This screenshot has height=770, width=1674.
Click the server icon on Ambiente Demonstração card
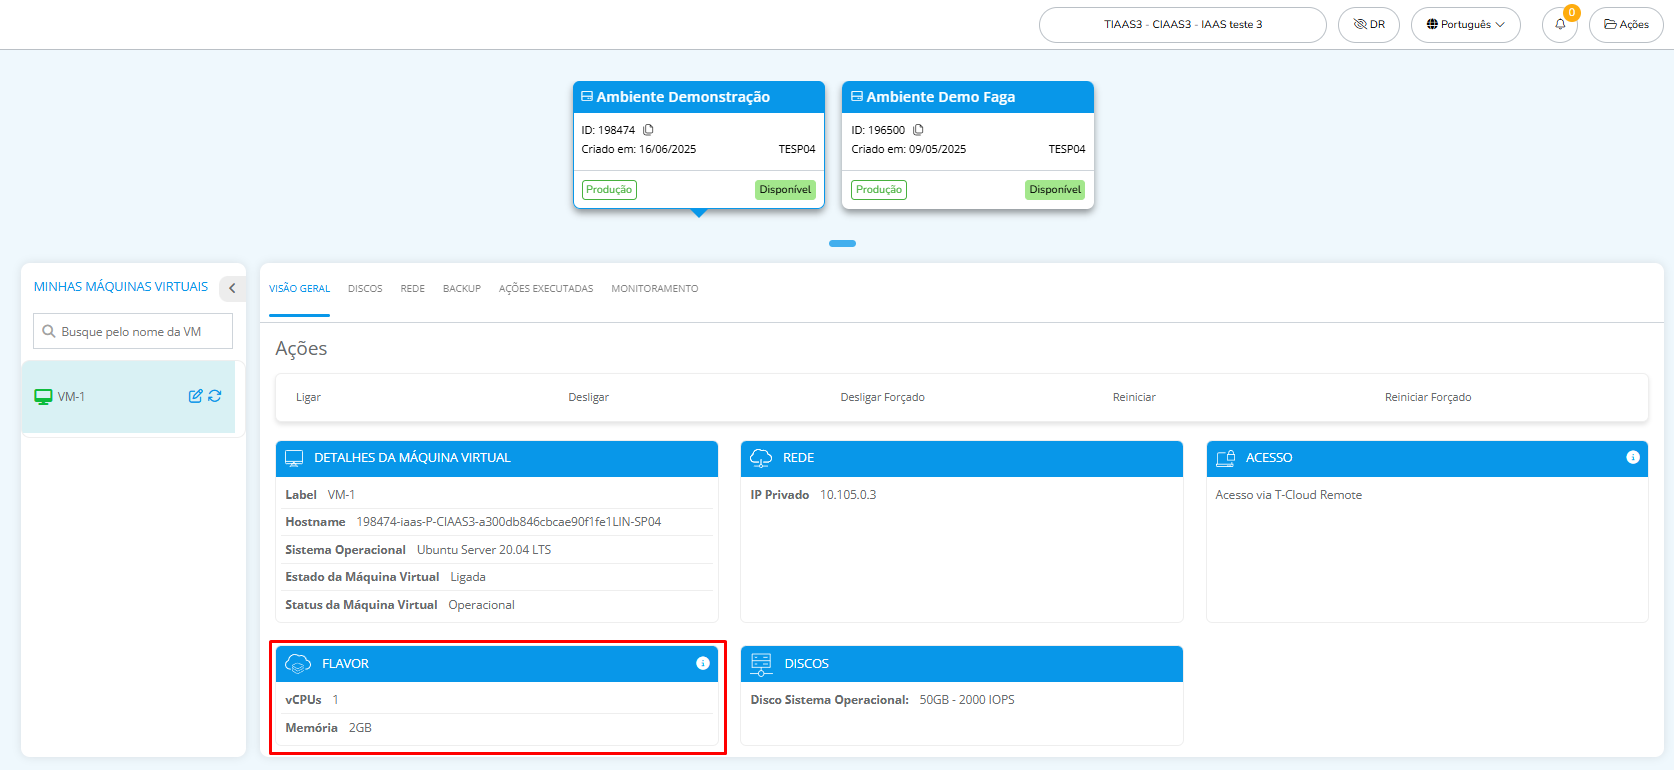587,97
